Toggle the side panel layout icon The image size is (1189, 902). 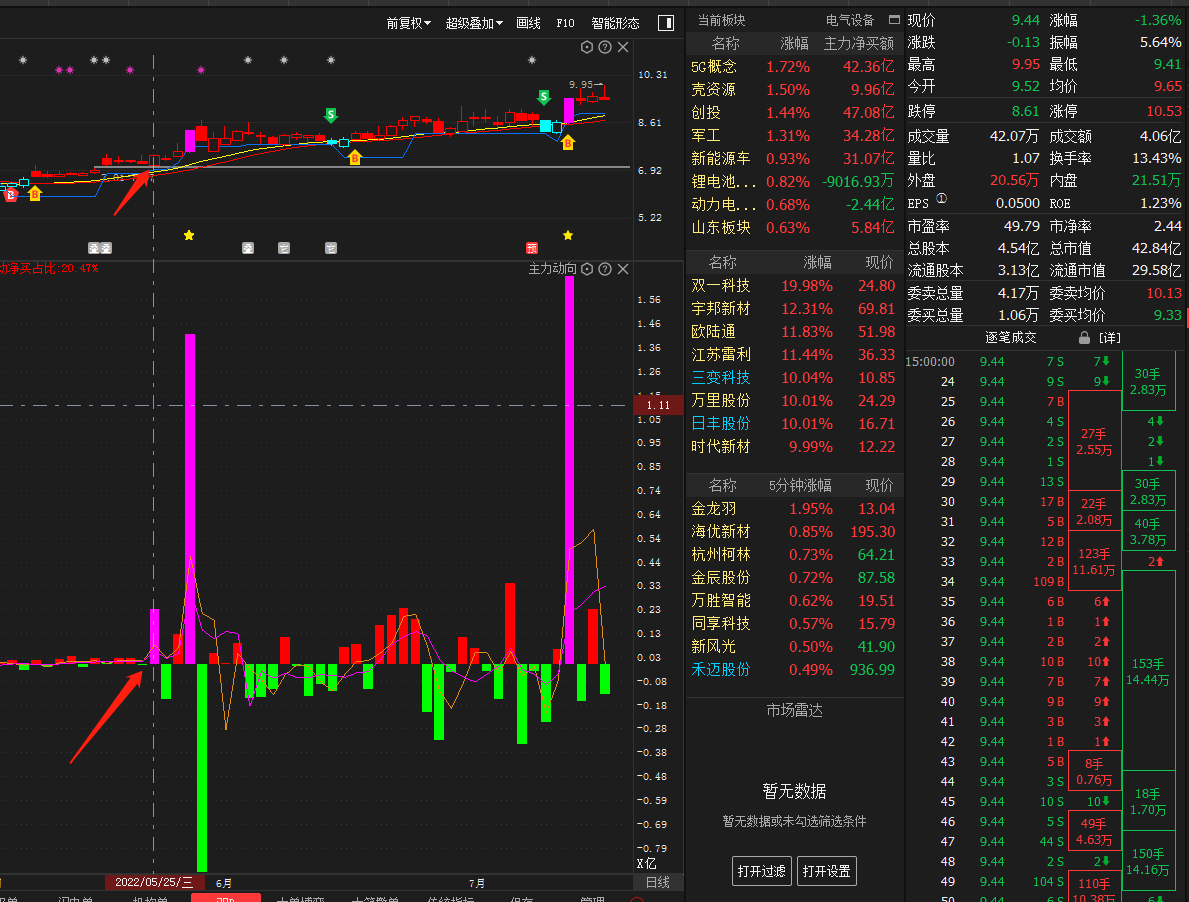point(666,23)
